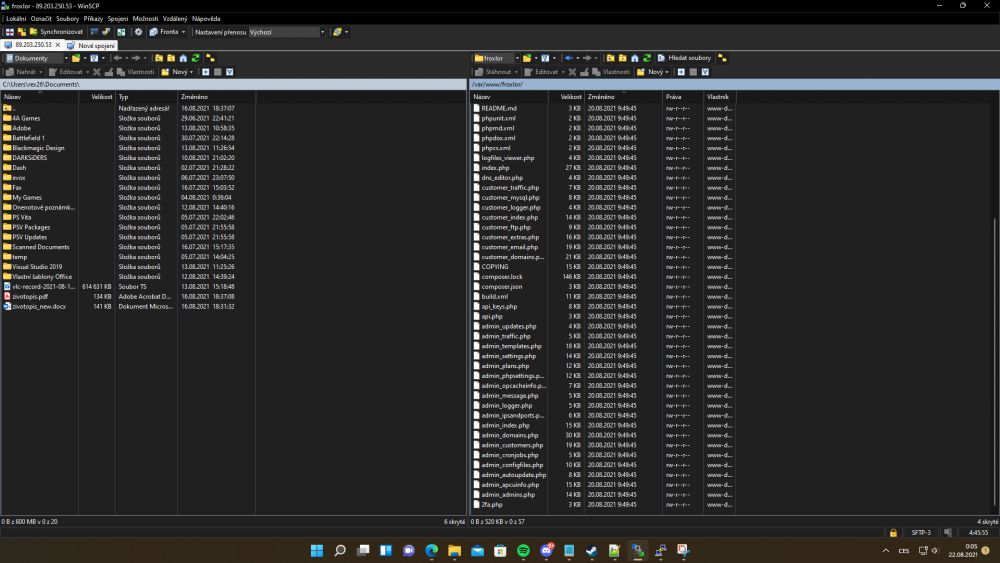Refresh the remote froxlor directory
This screenshot has width=1000, height=563.
pyautogui.click(x=649, y=58)
